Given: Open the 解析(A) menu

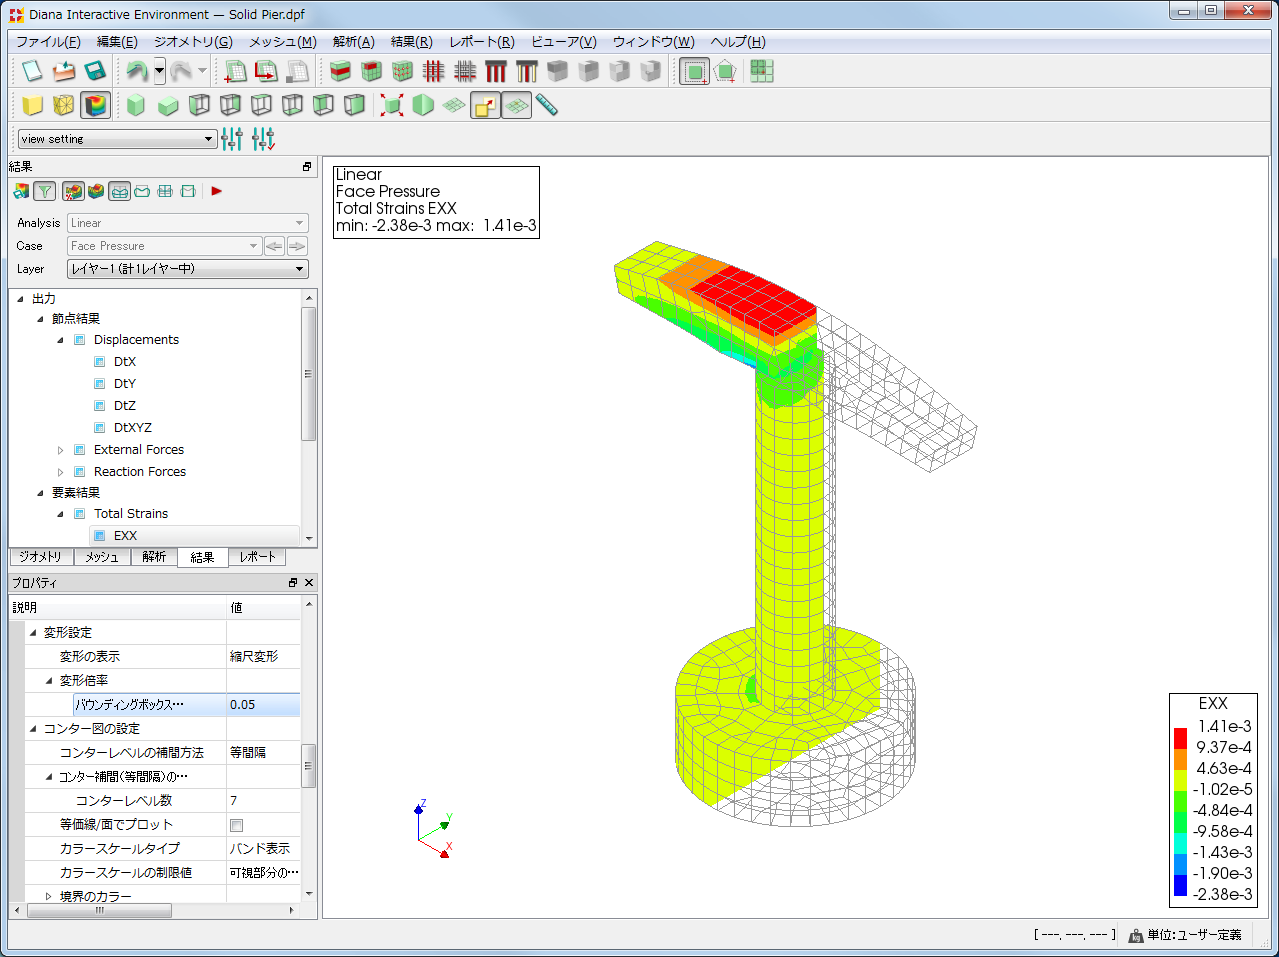Looking at the screenshot, I should pos(353,41).
